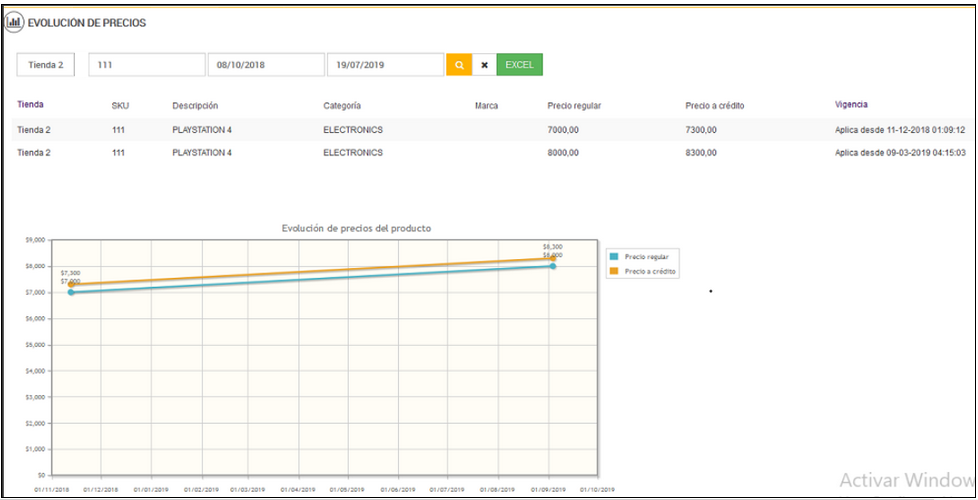Click the Evolucion de Precios chart icon
This screenshot has width=978, height=500.
coord(14,22)
